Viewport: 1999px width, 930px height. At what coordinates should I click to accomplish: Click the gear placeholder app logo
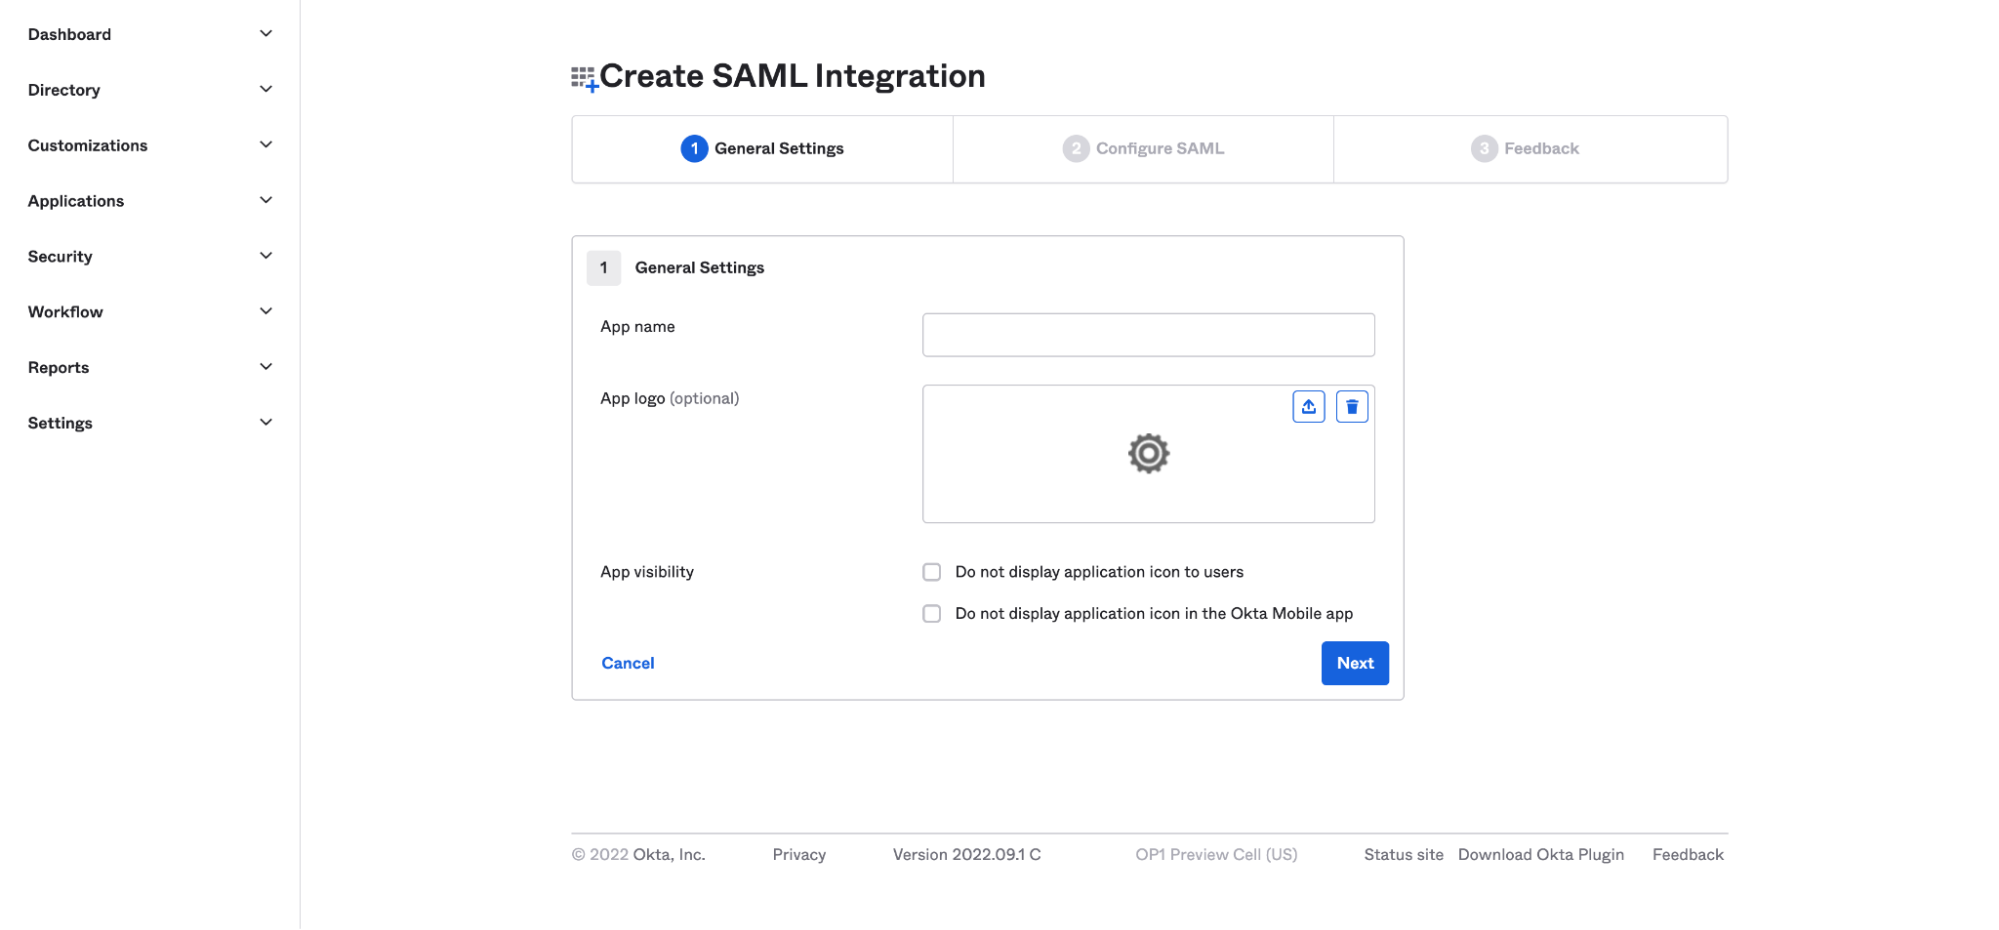tap(1148, 454)
